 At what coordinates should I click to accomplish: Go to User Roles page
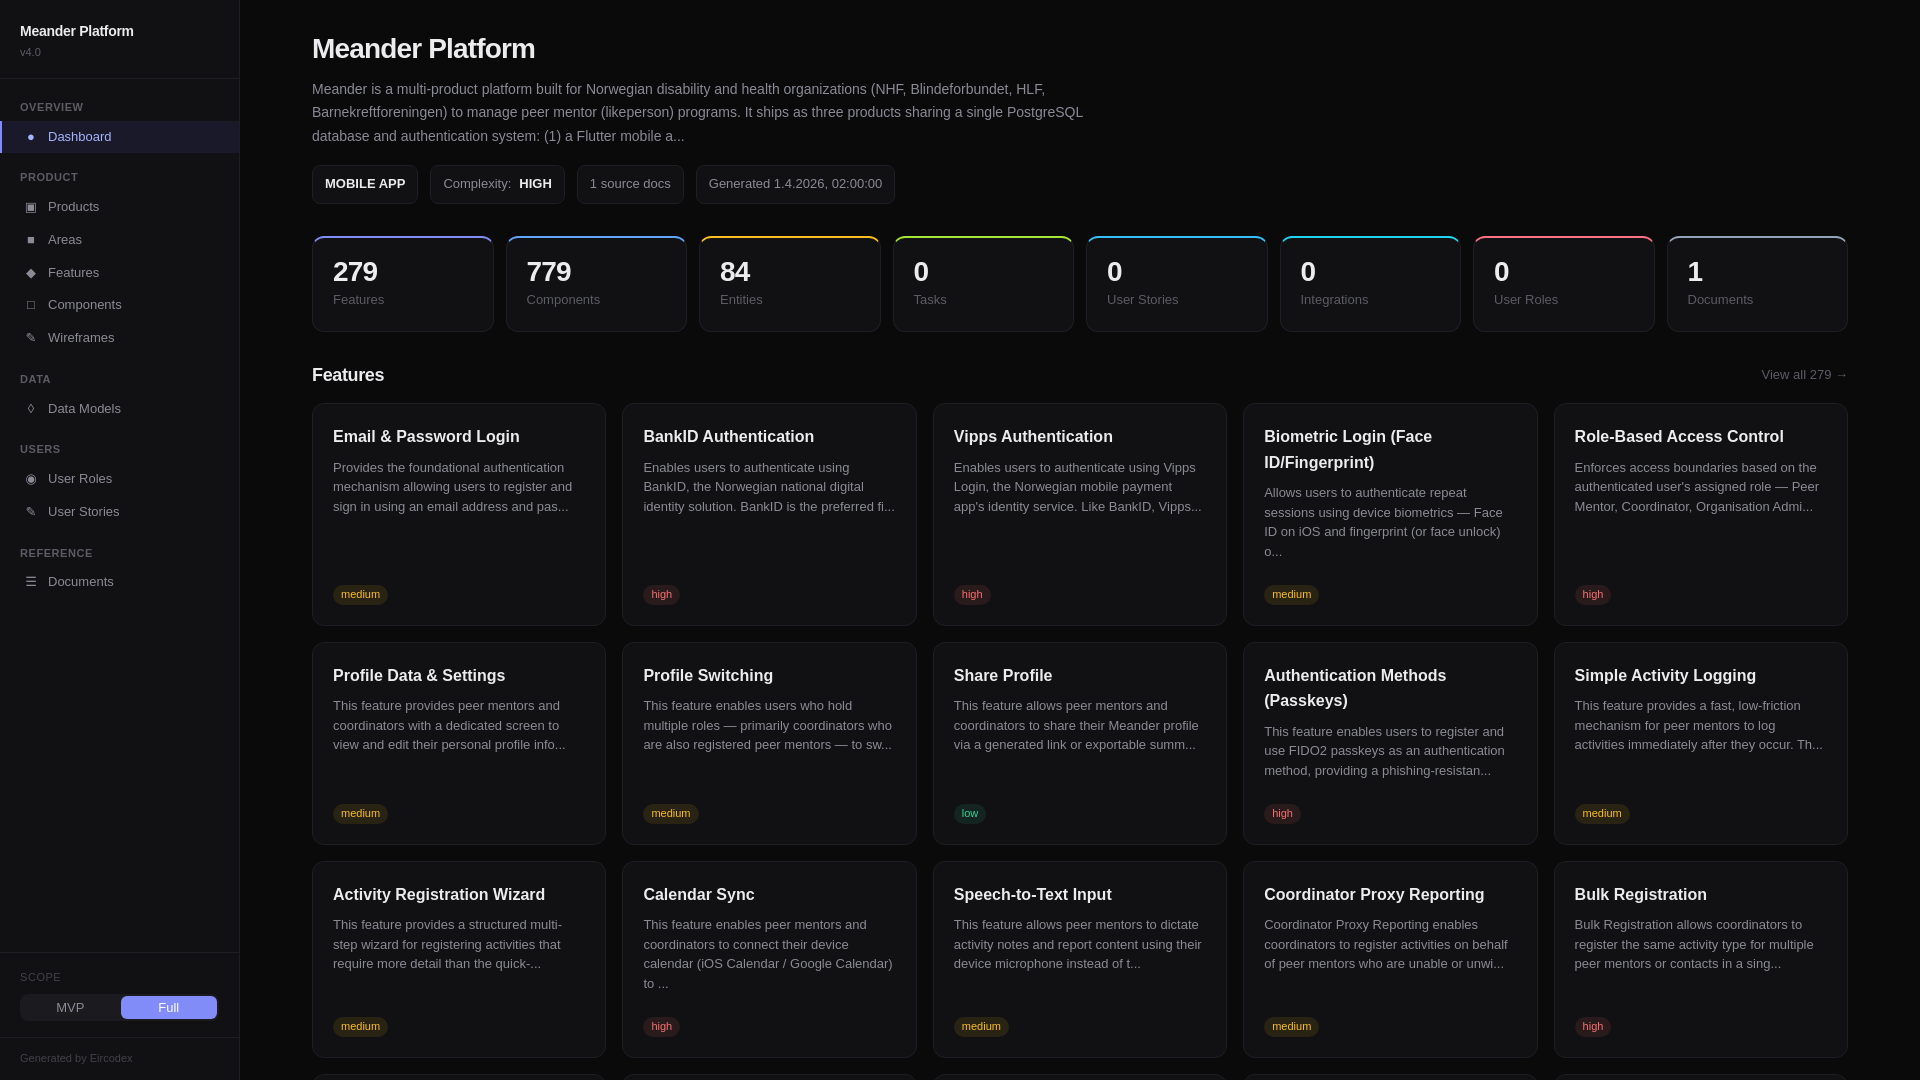click(x=120, y=479)
